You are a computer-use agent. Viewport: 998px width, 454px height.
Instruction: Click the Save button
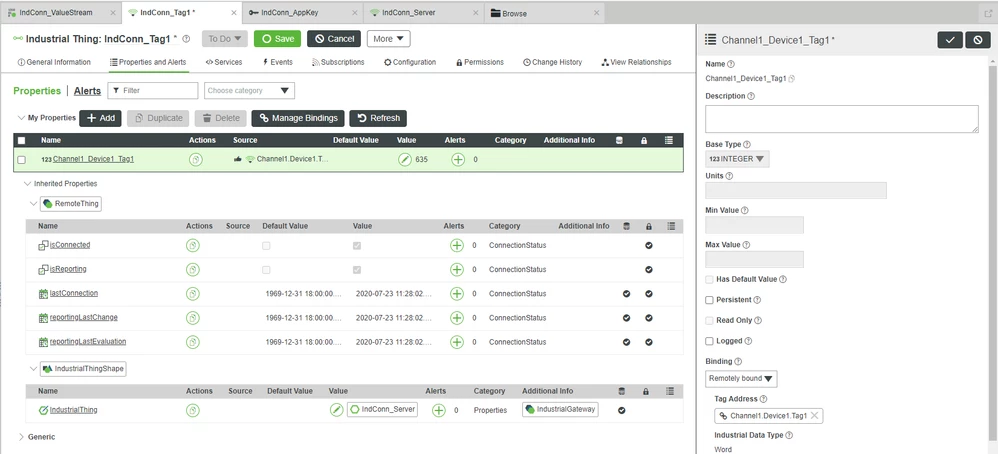278,39
